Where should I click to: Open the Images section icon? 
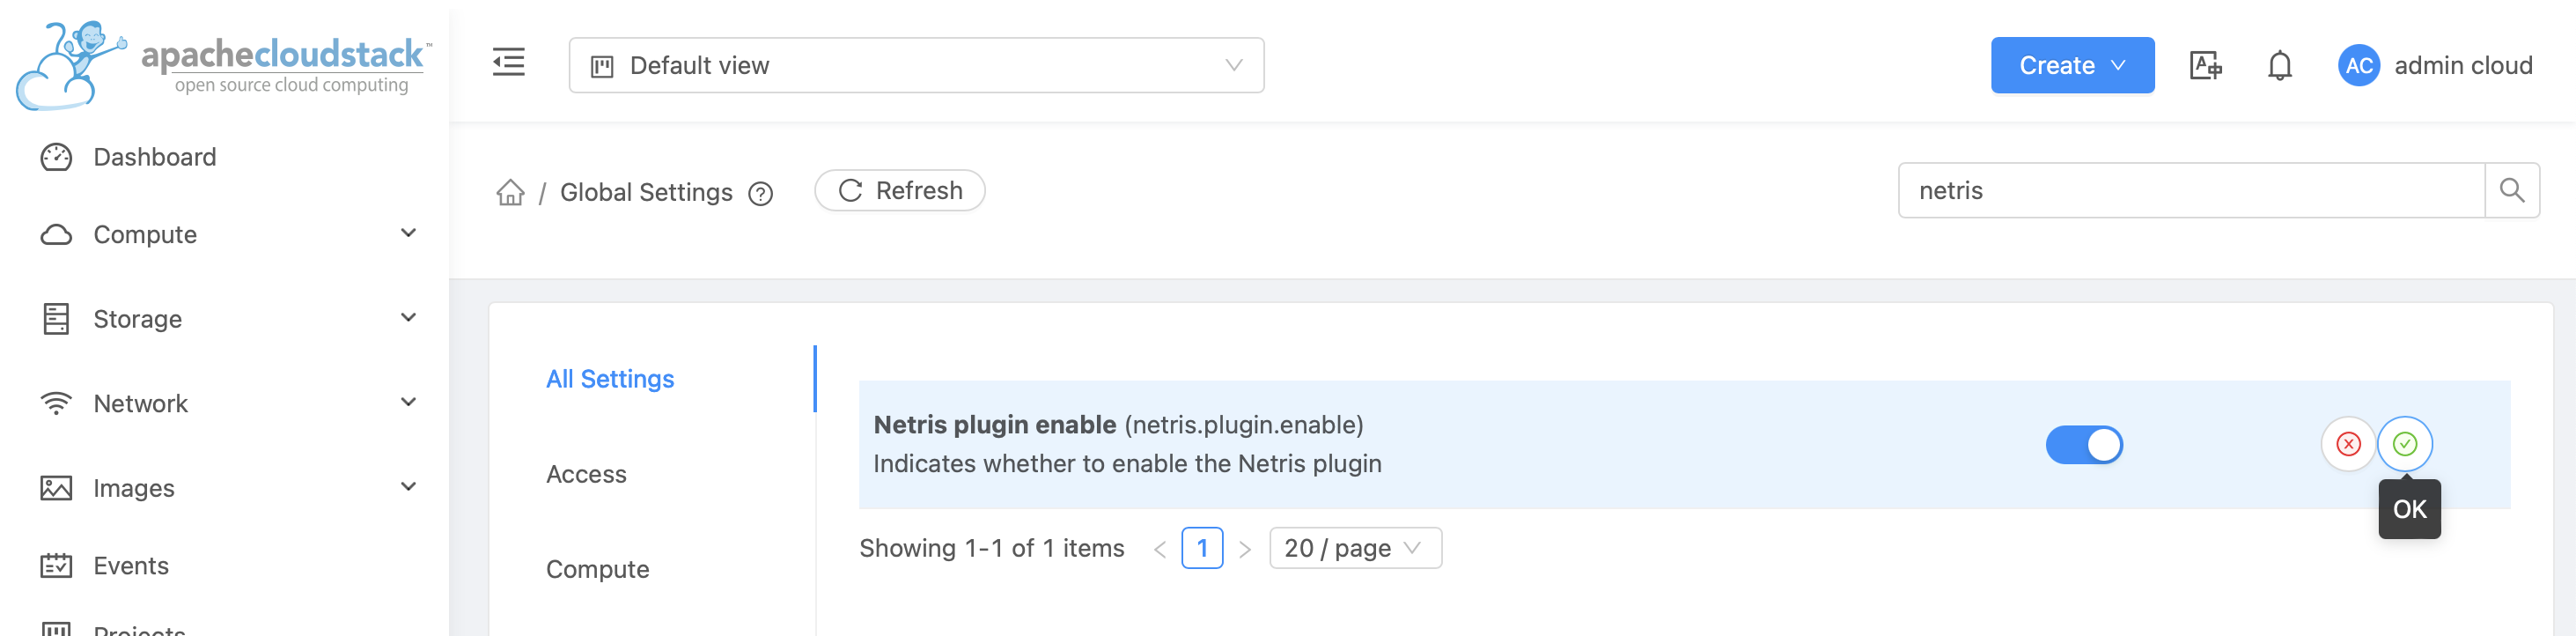click(58, 487)
